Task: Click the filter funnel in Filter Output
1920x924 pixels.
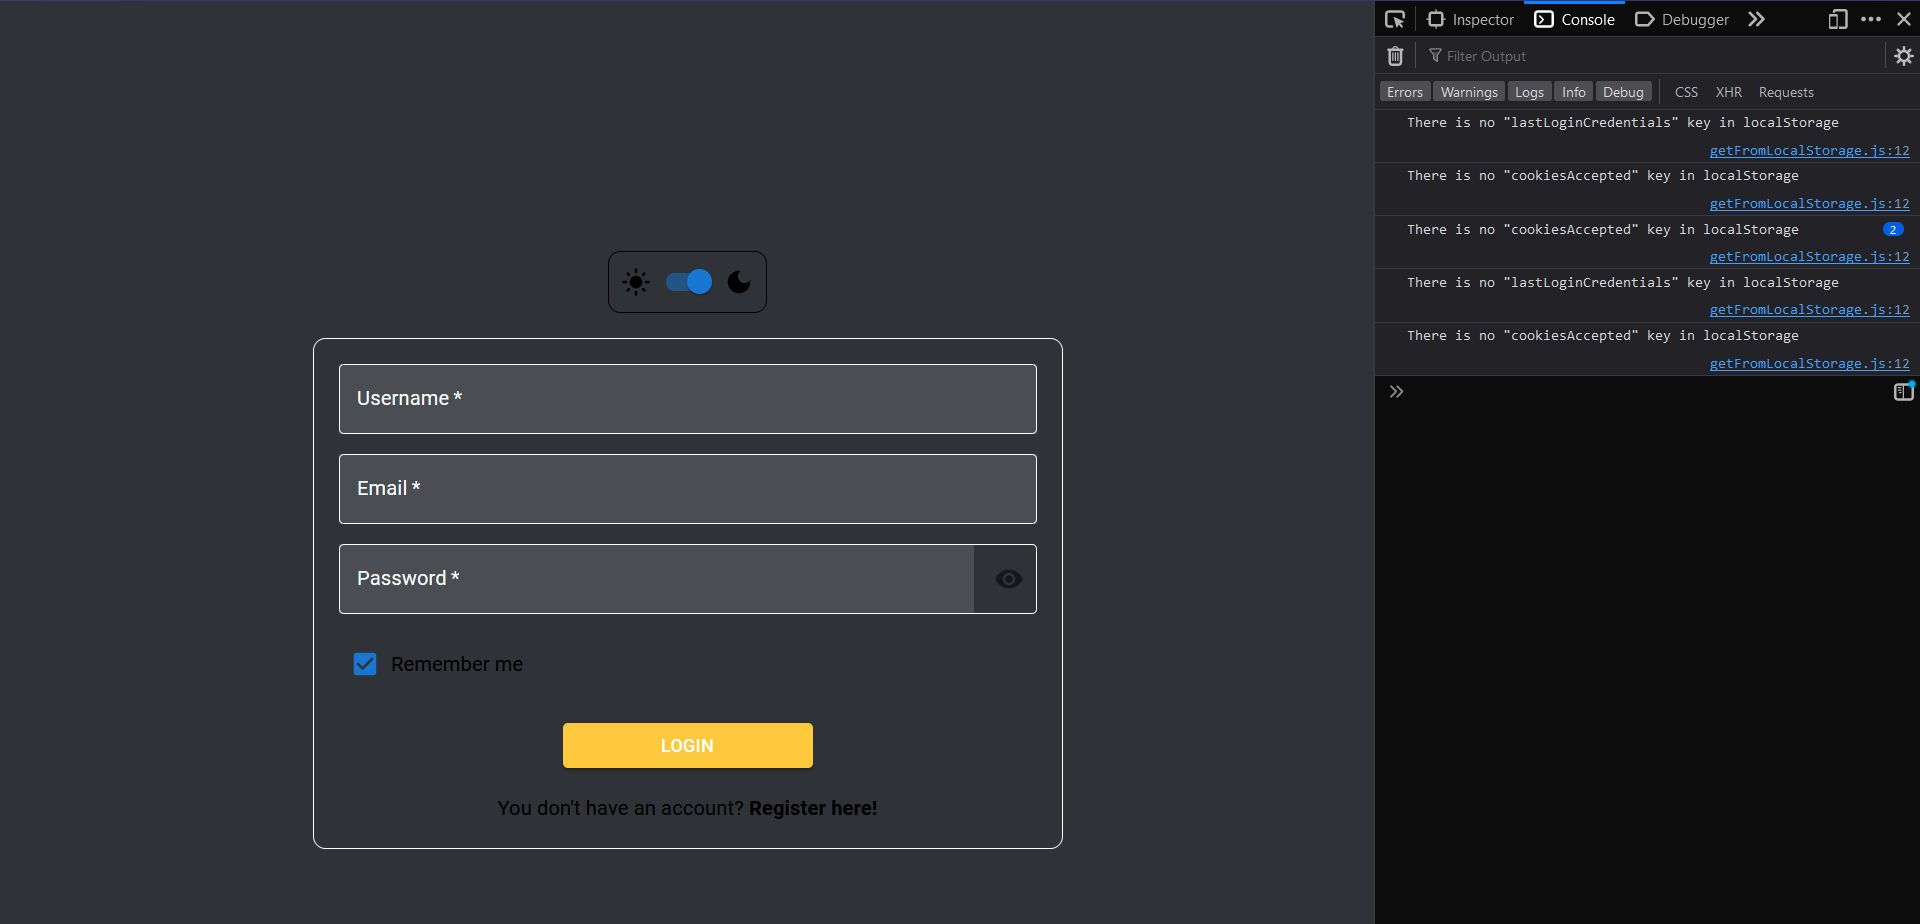Action: pos(1434,55)
